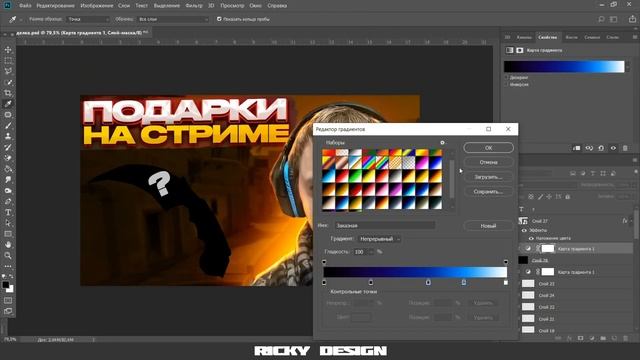The height and width of the screenshot is (360, 640).
Task: Click the fx icon at the Layers panel bottom
Action: [x=569, y=338]
